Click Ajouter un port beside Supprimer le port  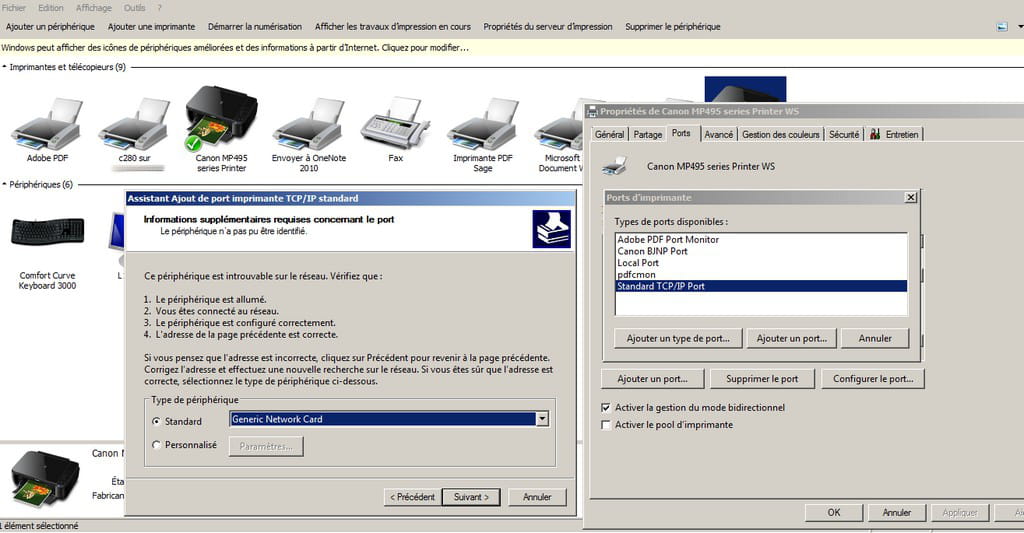click(x=652, y=379)
